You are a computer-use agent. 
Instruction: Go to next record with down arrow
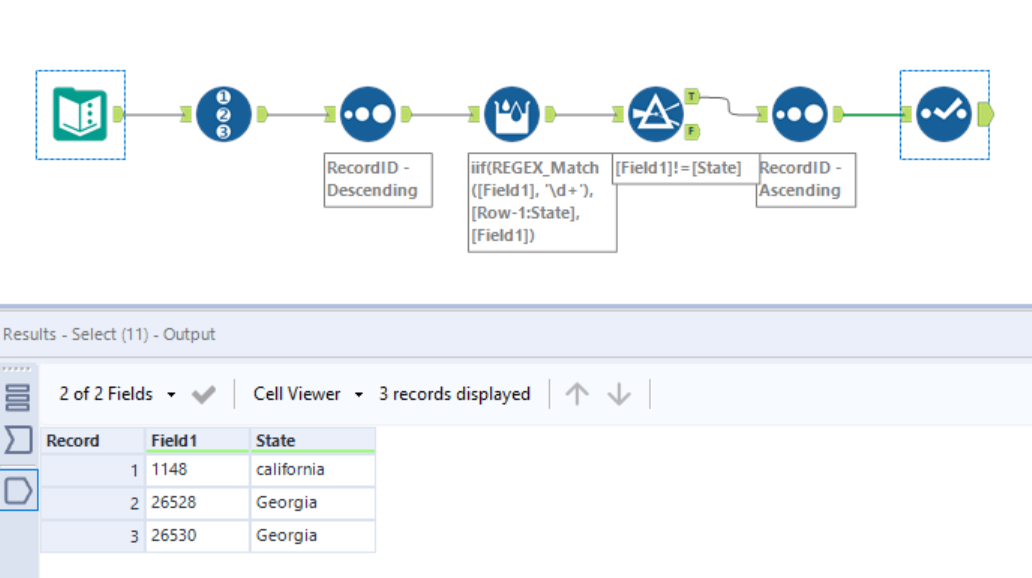[x=619, y=394]
